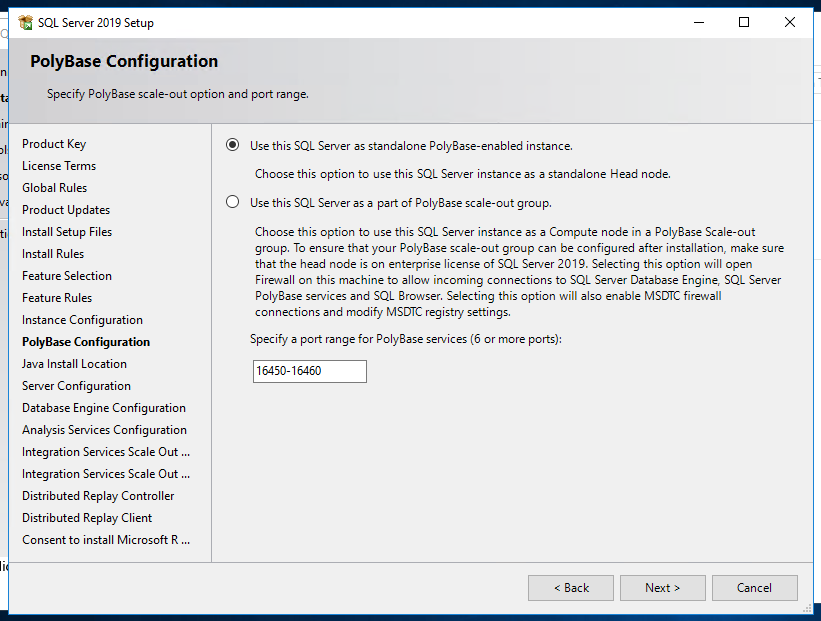
Task: Select Feature Selection step in sidebar
Action: pos(66,276)
